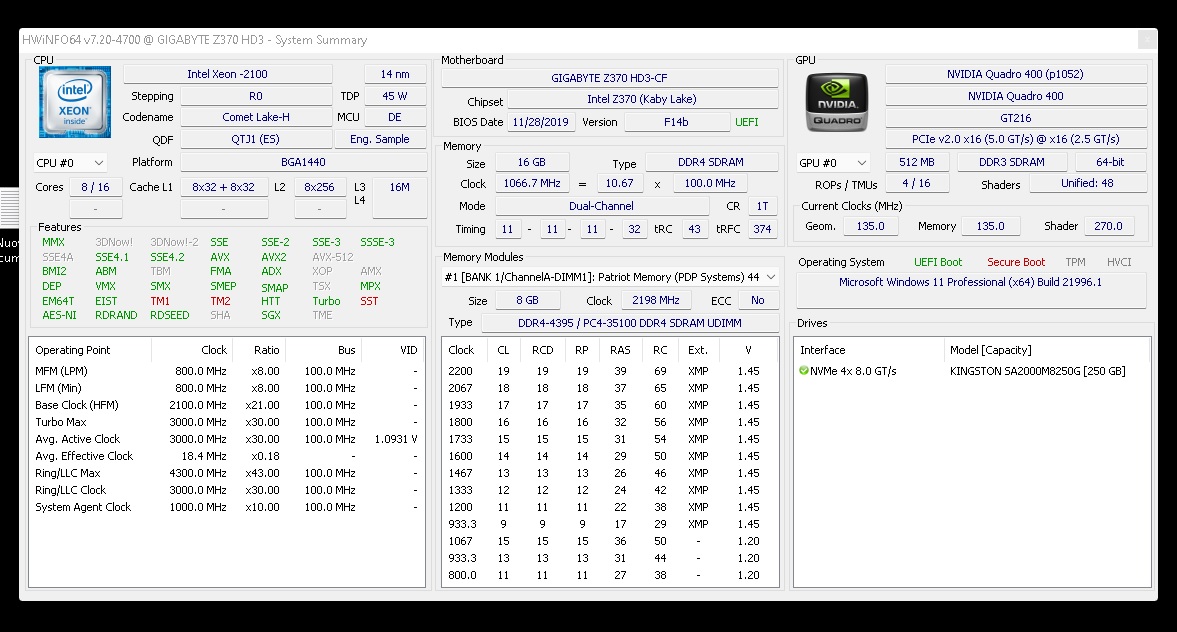Click the 'PCIe v2.0 x16' bus field
The height and width of the screenshot is (632, 1177).
tap(1015, 139)
